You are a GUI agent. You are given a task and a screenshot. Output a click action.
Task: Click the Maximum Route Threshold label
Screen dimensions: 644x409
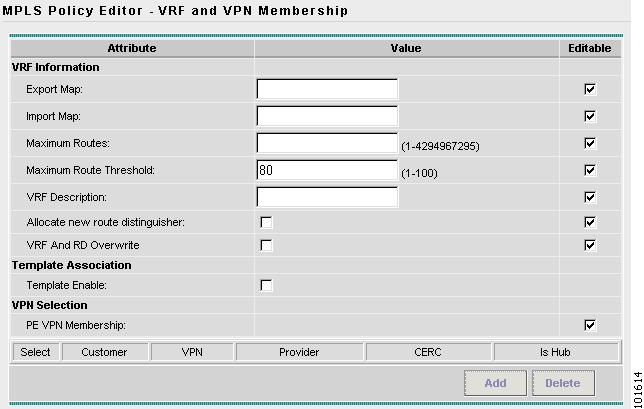click(90, 170)
